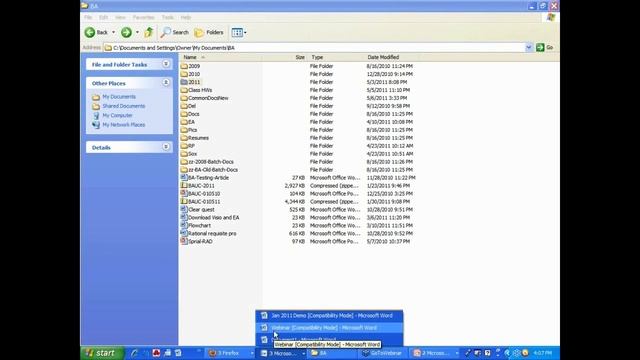This screenshot has width=640, height=360.
Task: Select the Spiral-RAD PowerPoint file icon
Action: pos(184,241)
